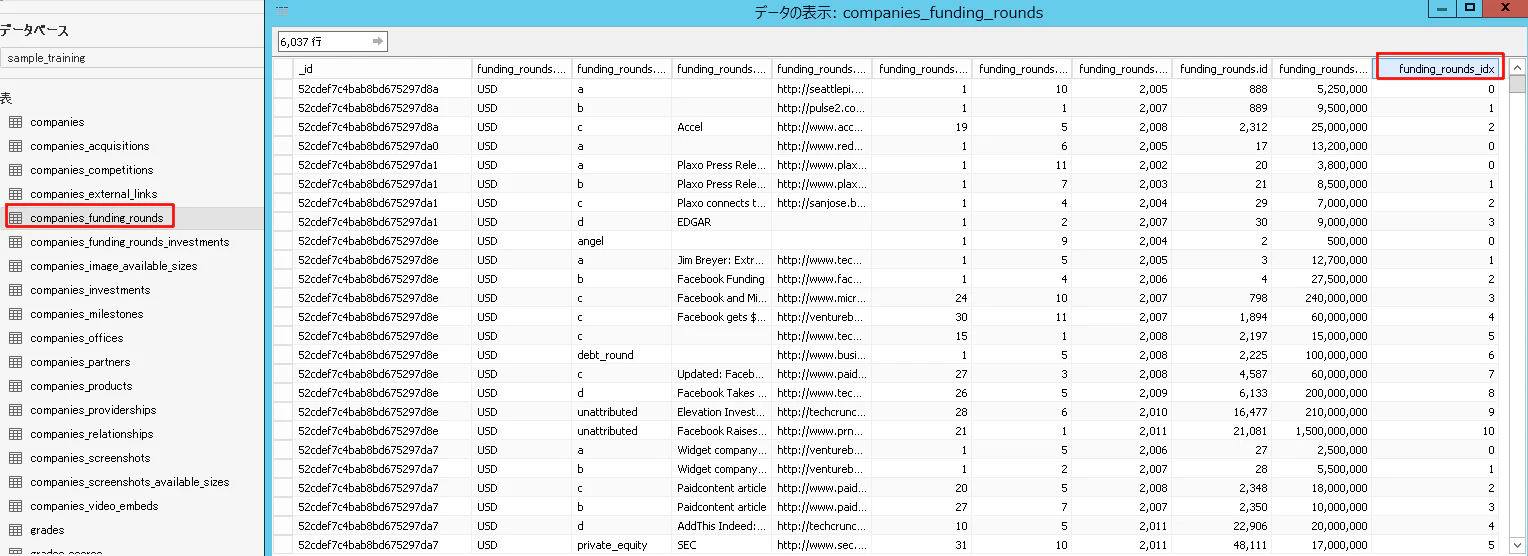Select the cell containing 240,000,000

point(1322,298)
